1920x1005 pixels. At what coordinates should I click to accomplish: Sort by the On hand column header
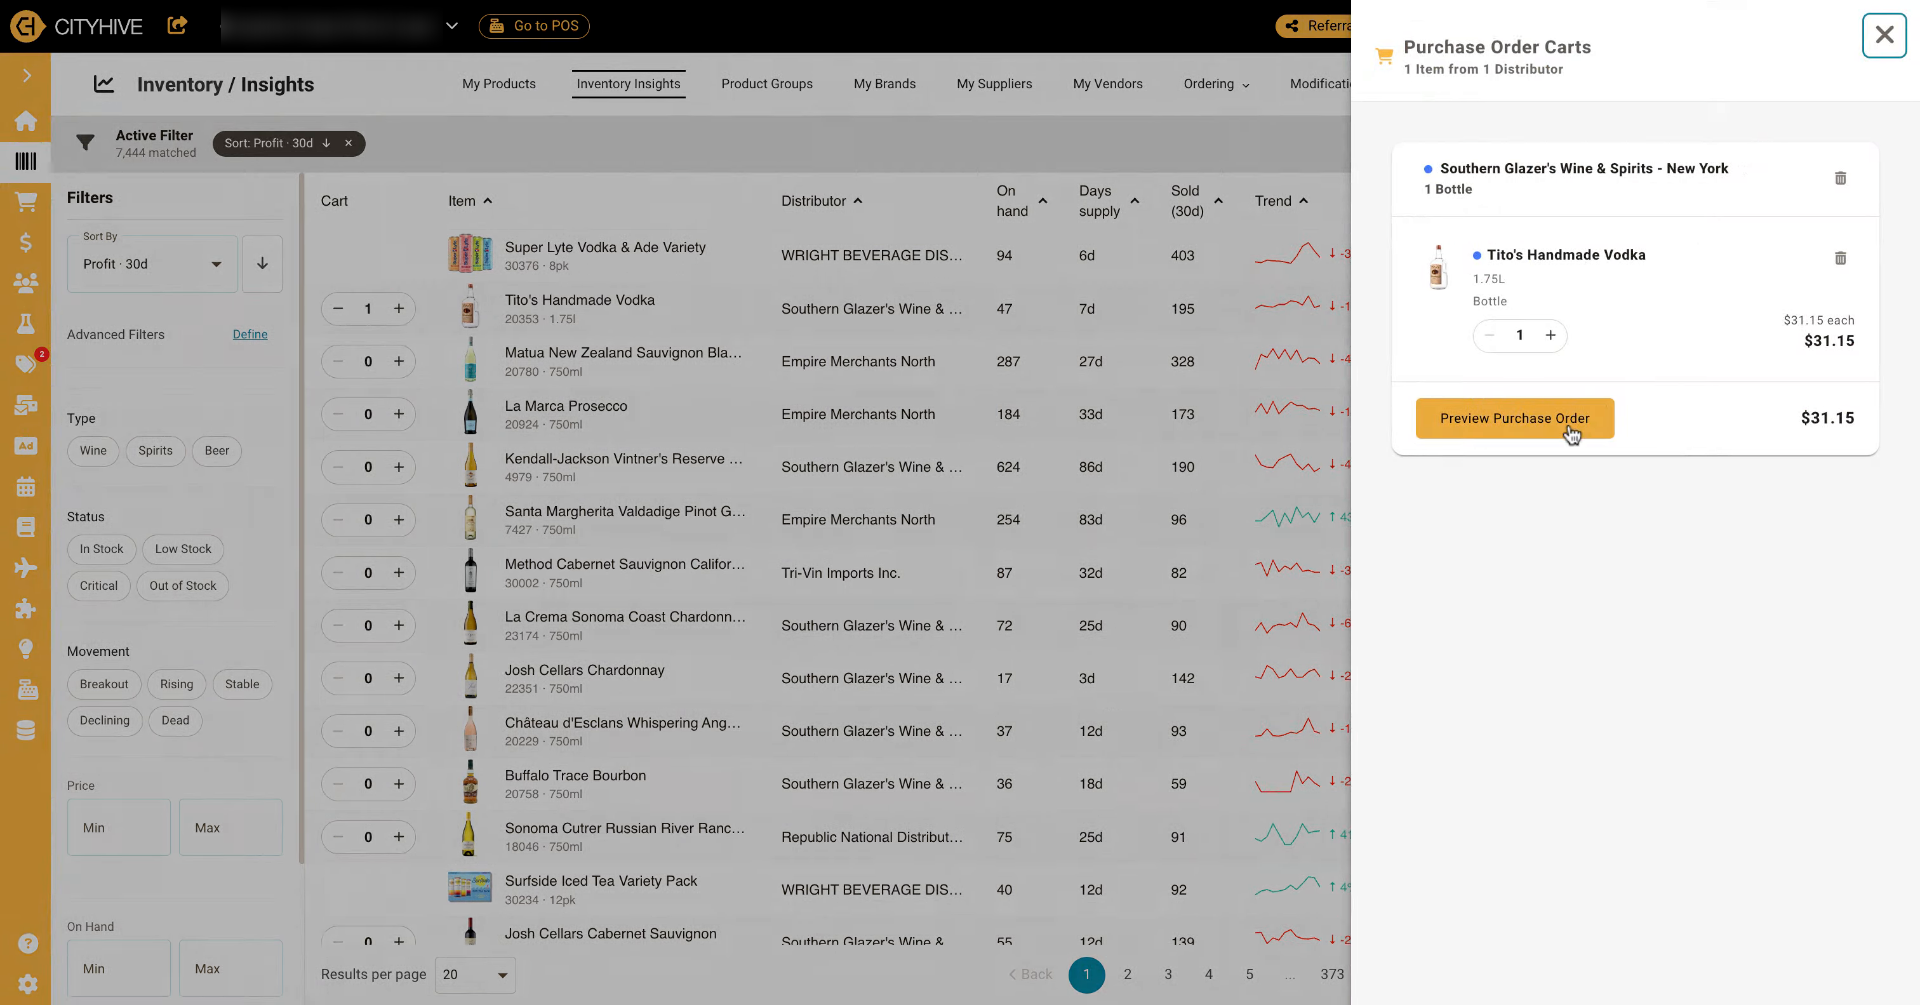(x=1021, y=201)
